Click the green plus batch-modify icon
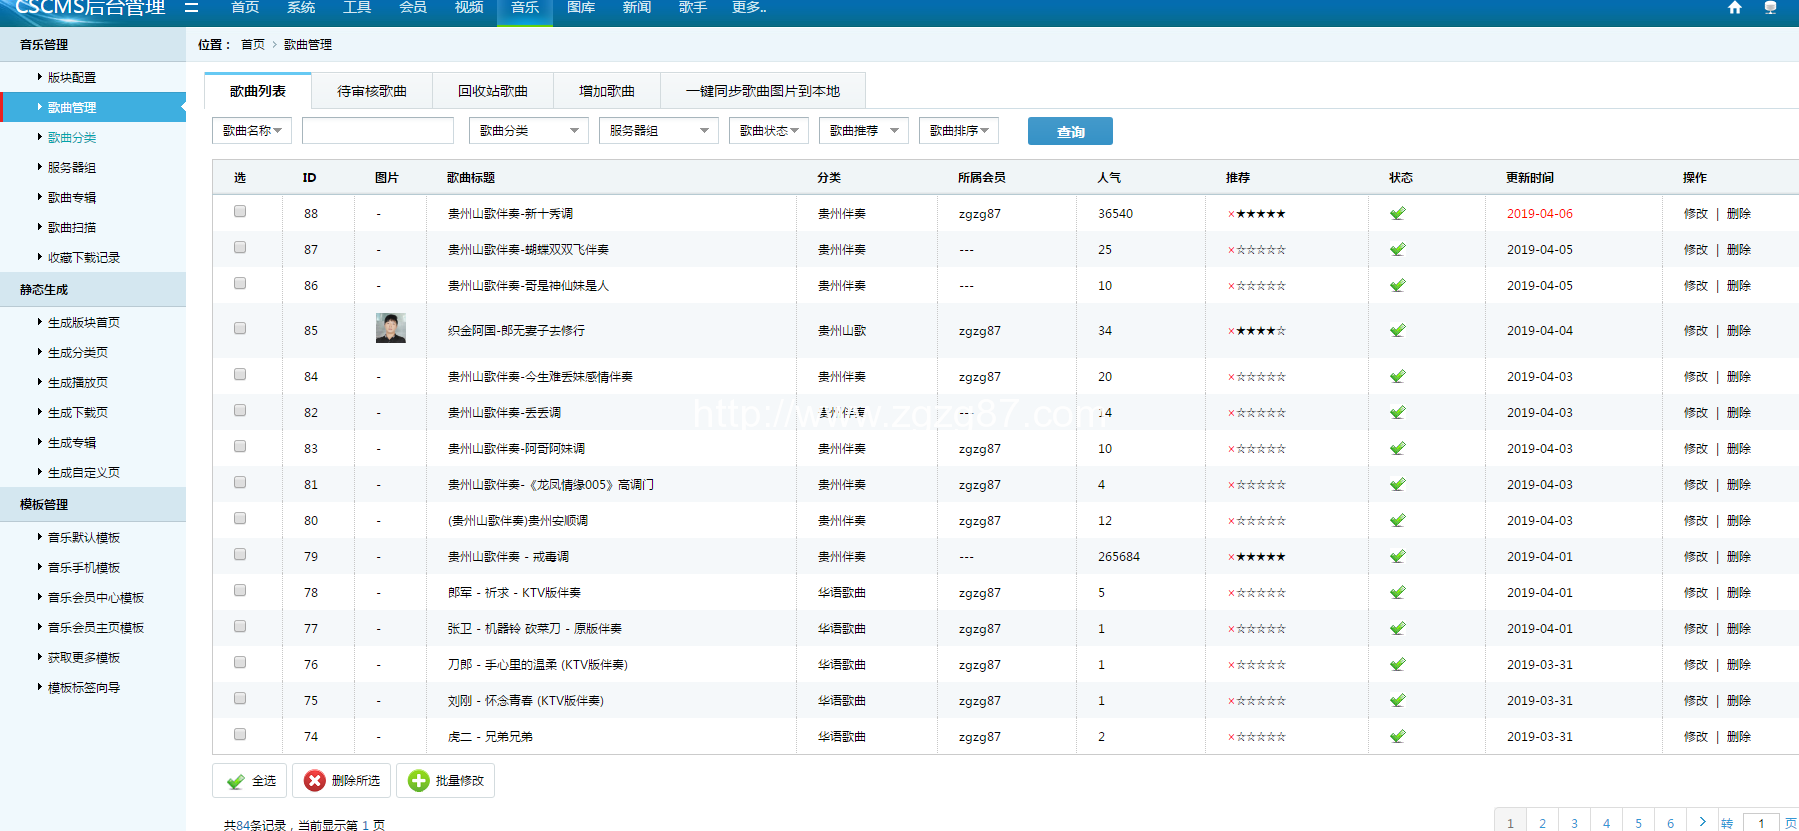Viewport: 1799px width, 831px height. [x=419, y=781]
